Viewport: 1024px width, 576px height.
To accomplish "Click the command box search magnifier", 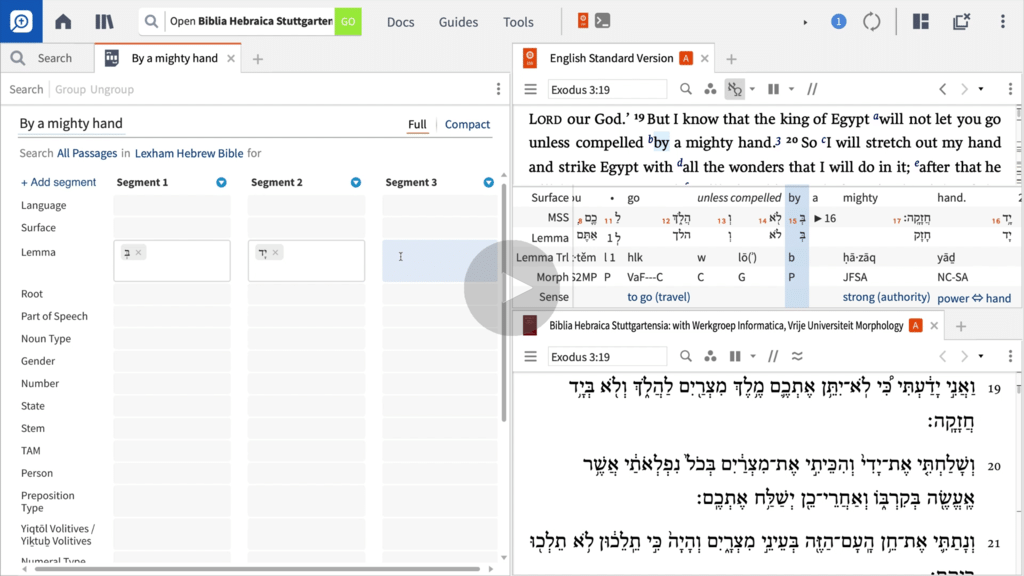I will (151, 22).
